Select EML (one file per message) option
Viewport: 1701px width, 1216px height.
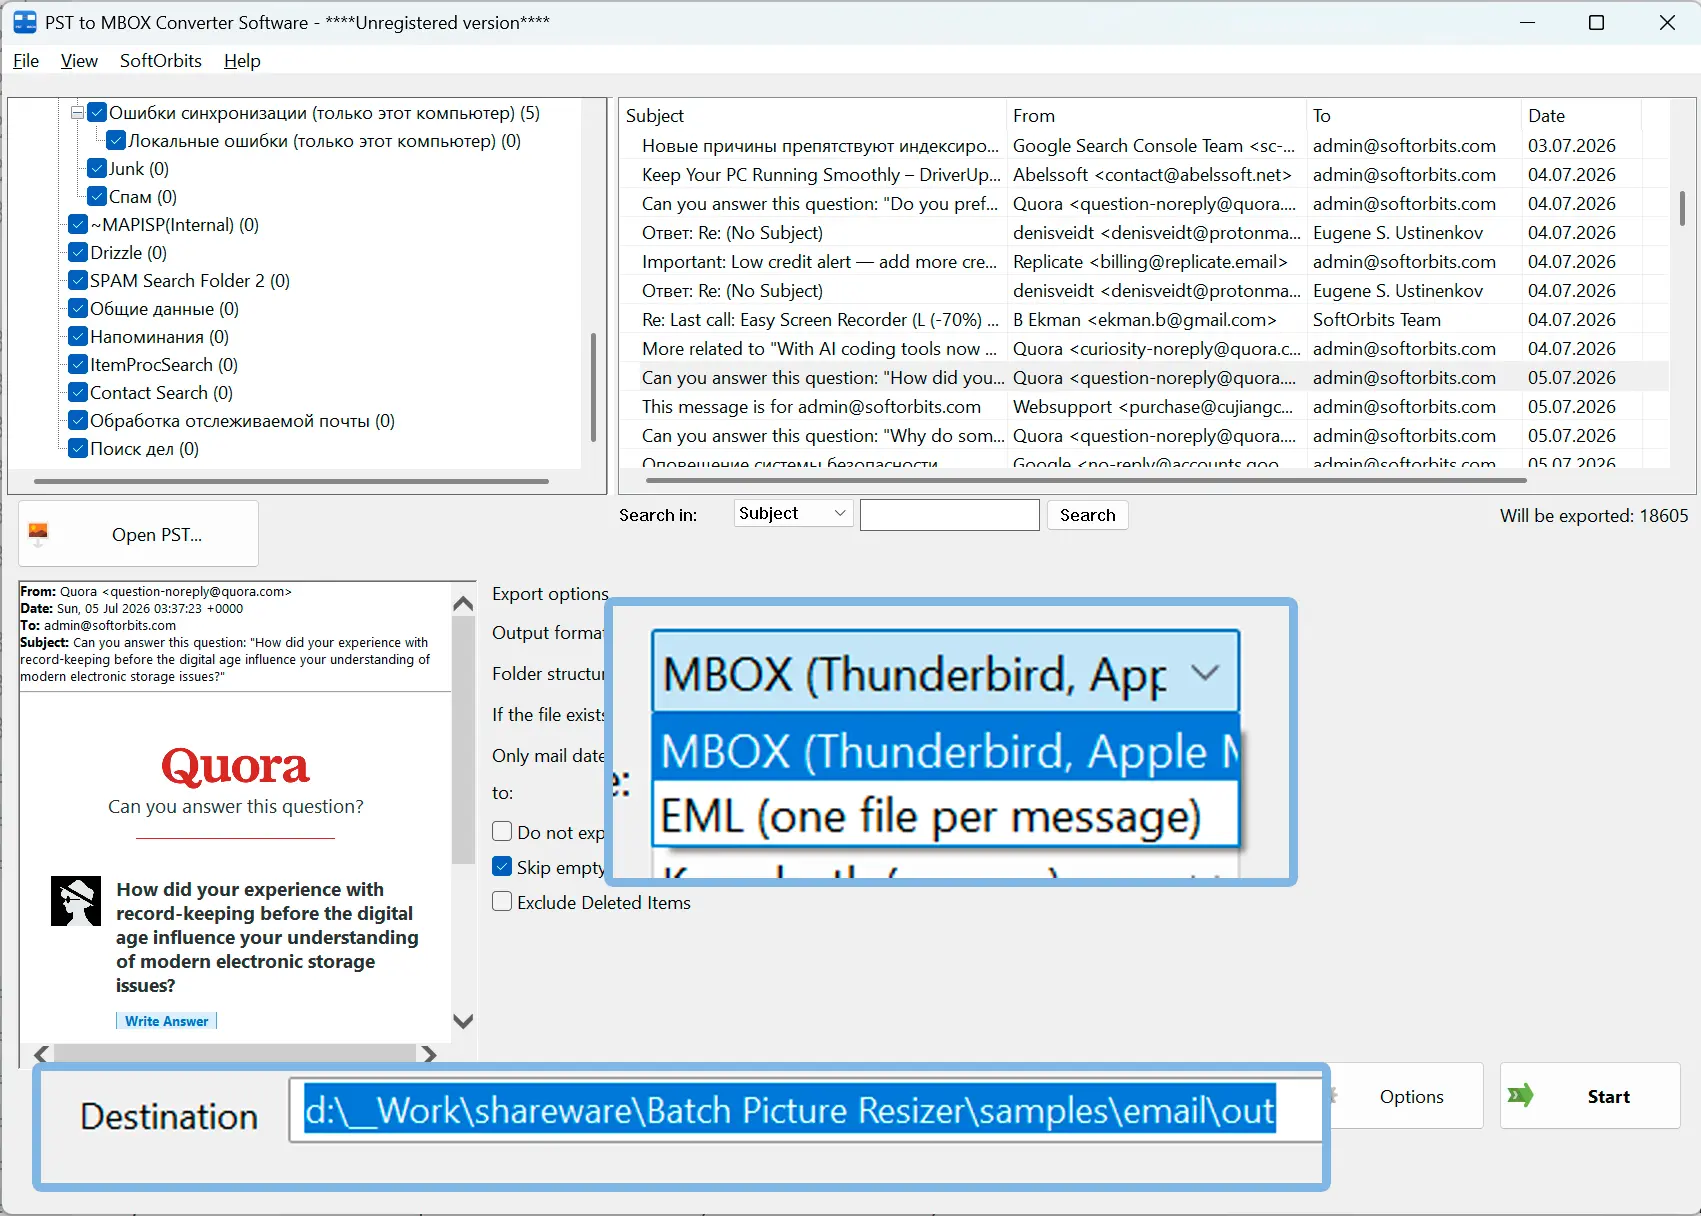[945, 816]
